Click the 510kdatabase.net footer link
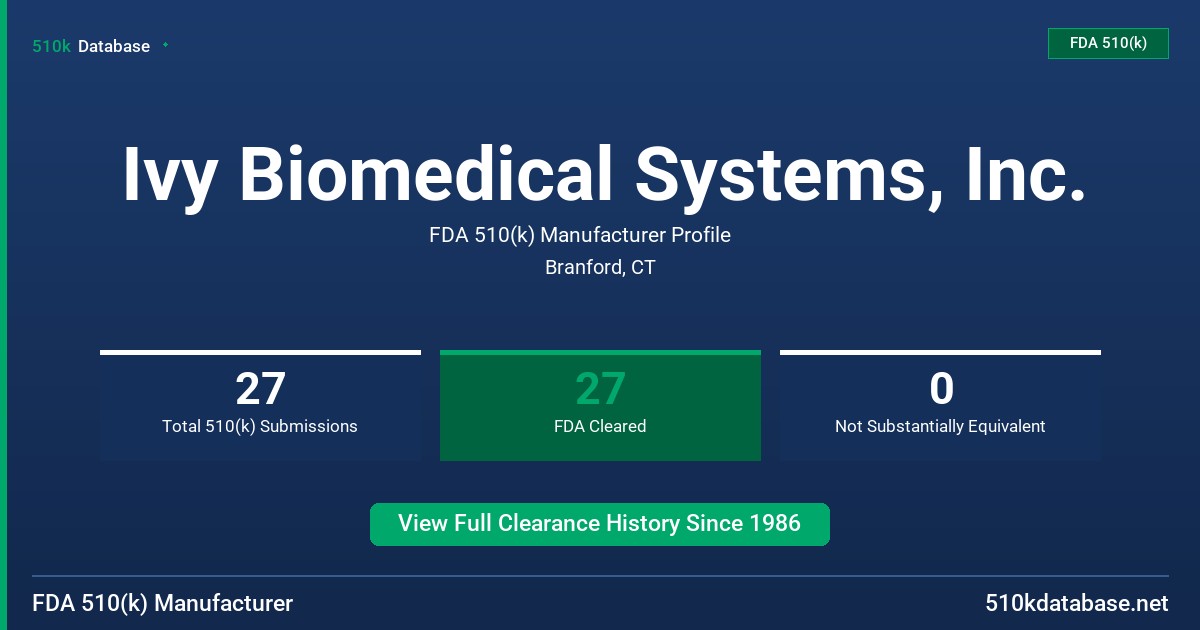The height and width of the screenshot is (630, 1200). [1076, 603]
